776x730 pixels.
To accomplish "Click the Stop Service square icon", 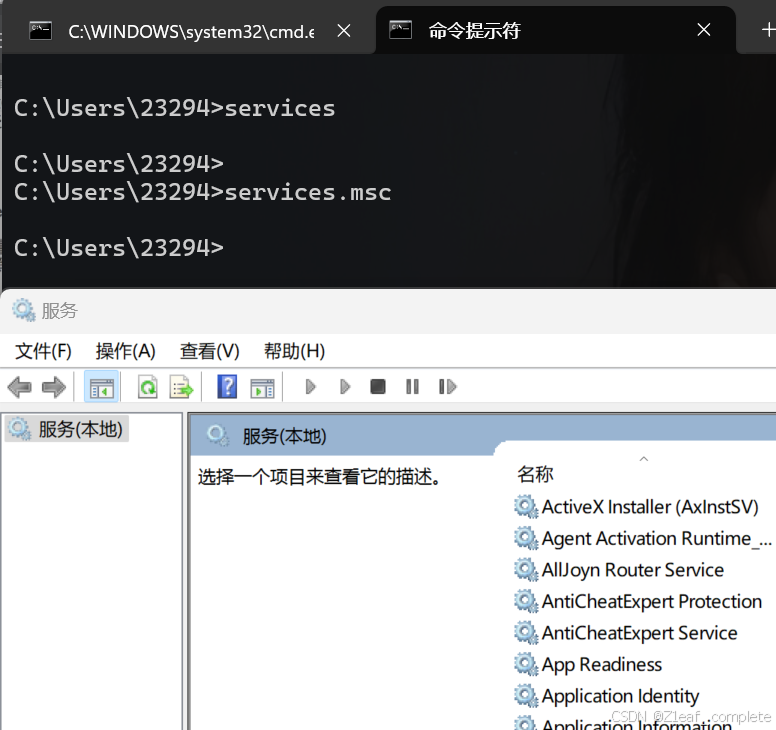I will (x=378, y=387).
